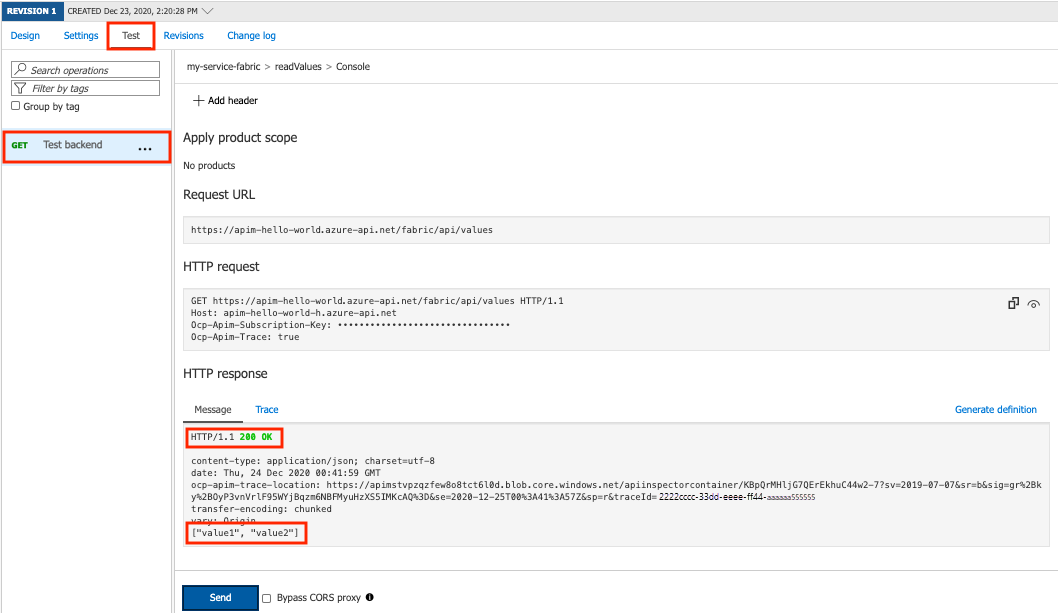This screenshot has height=613, width=1058.
Task: Click the Send button
Action: (x=219, y=597)
